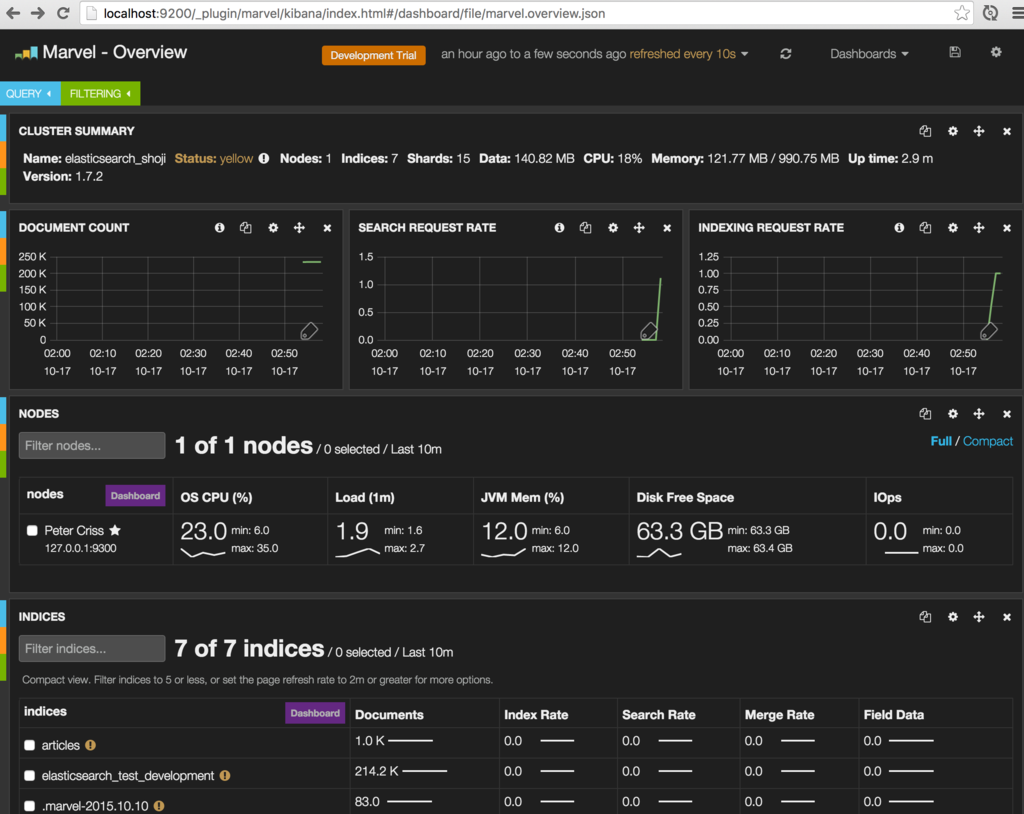
Task: Click Search Request Rate move icon
Action: (639, 228)
